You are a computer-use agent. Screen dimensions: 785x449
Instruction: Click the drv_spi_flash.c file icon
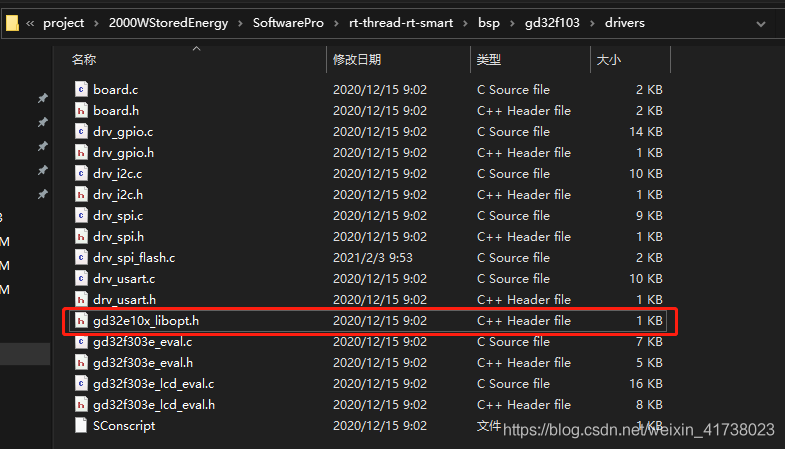click(81, 257)
